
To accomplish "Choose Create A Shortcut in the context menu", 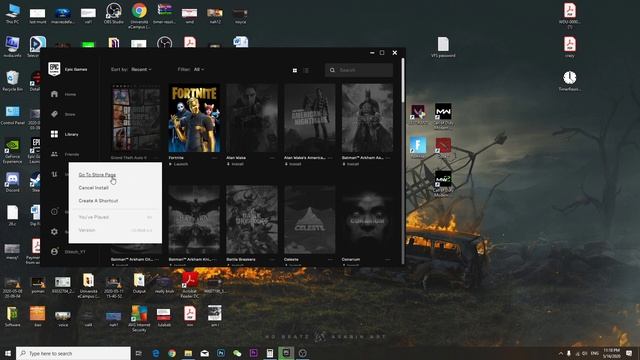I will [x=98, y=201].
